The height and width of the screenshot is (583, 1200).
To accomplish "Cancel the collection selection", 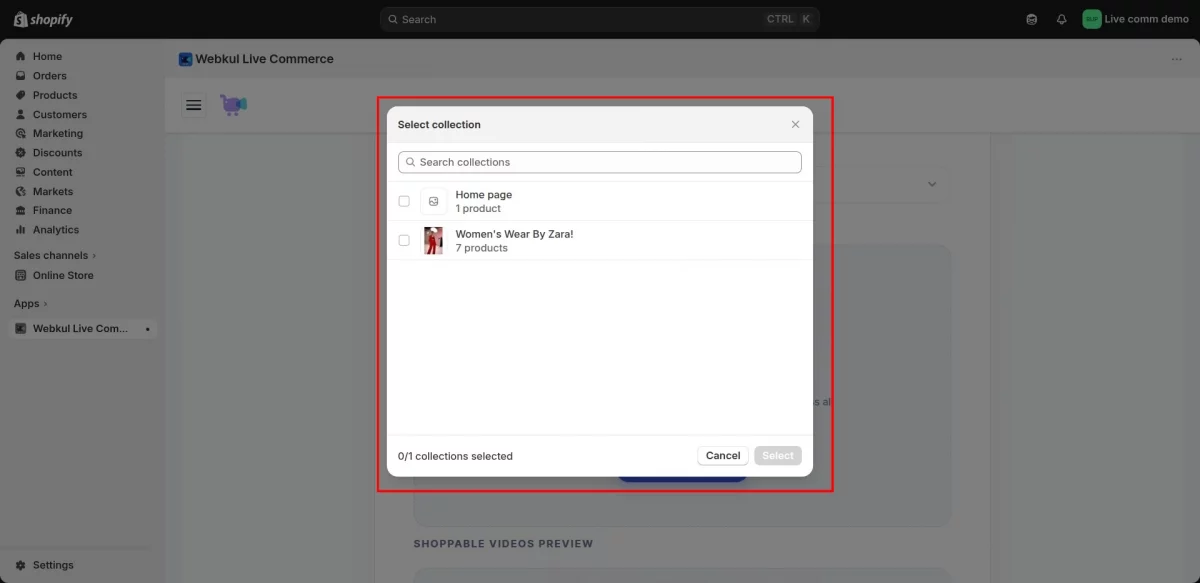I will [723, 455].
